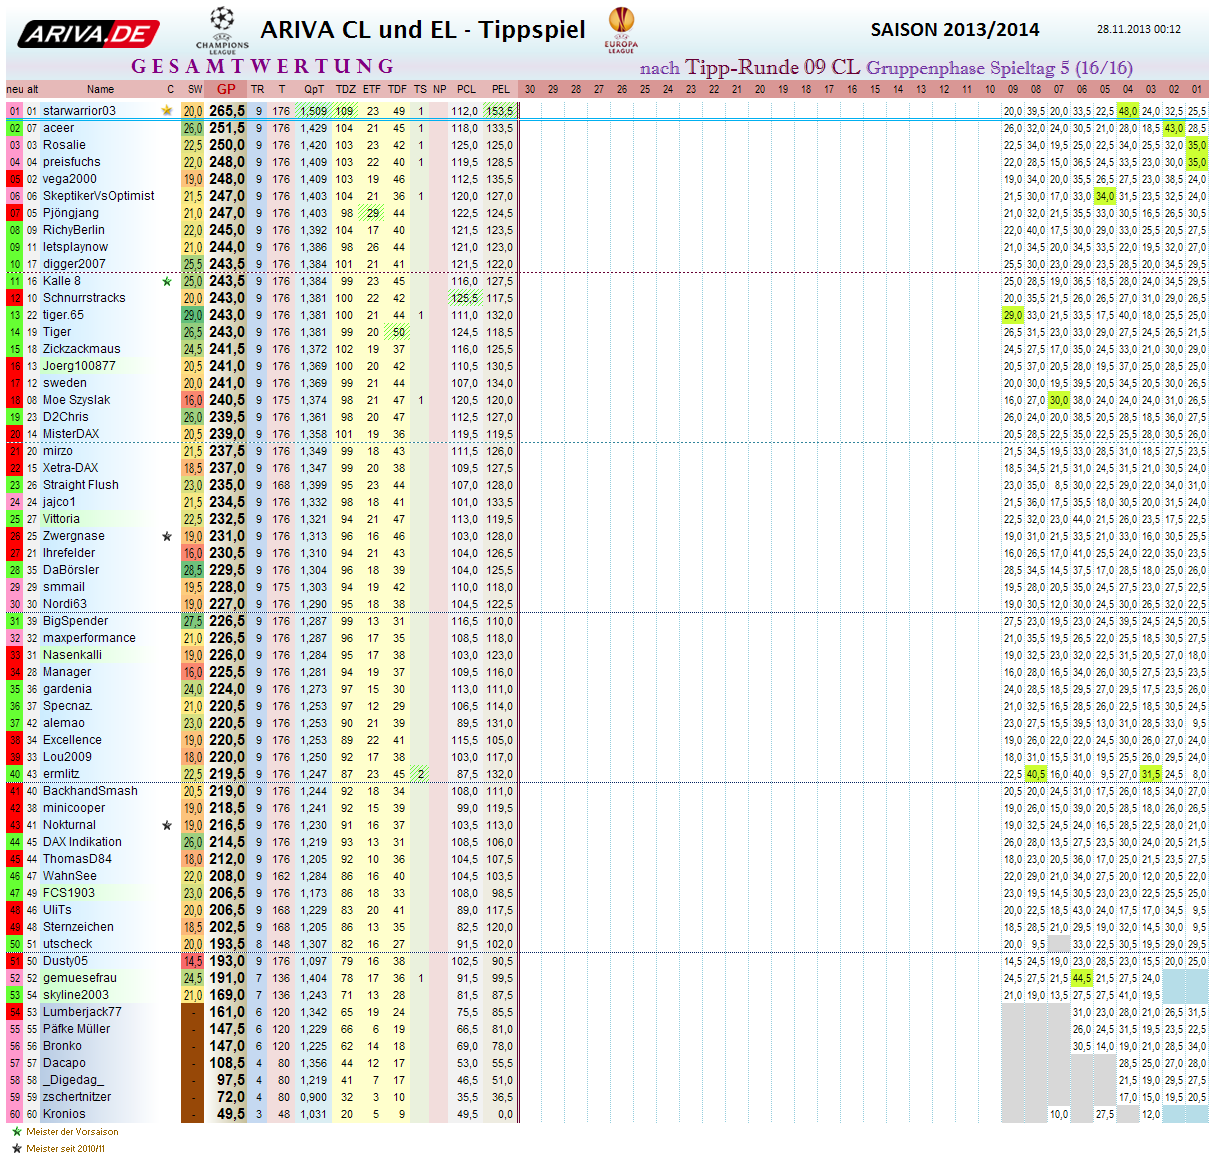Click the player name Lumberjack77
The image size is (1215, 1157).
(x=82, y=1012)
